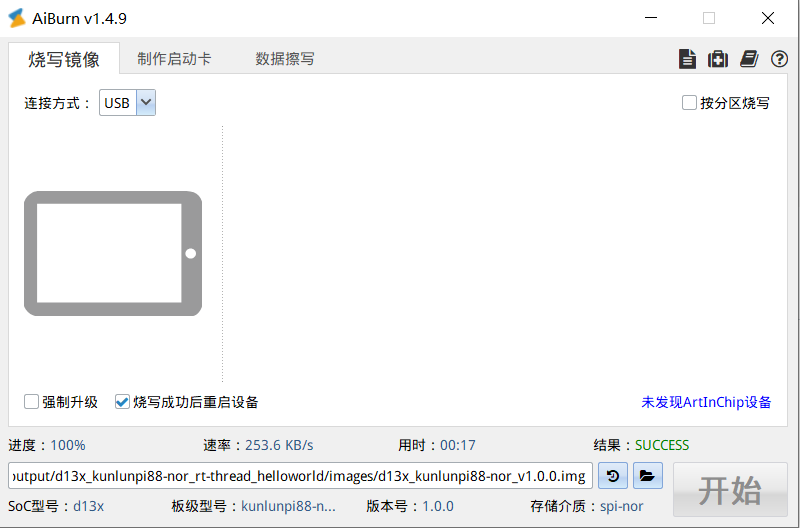Click the recent image history icon

tap(613, 476)
